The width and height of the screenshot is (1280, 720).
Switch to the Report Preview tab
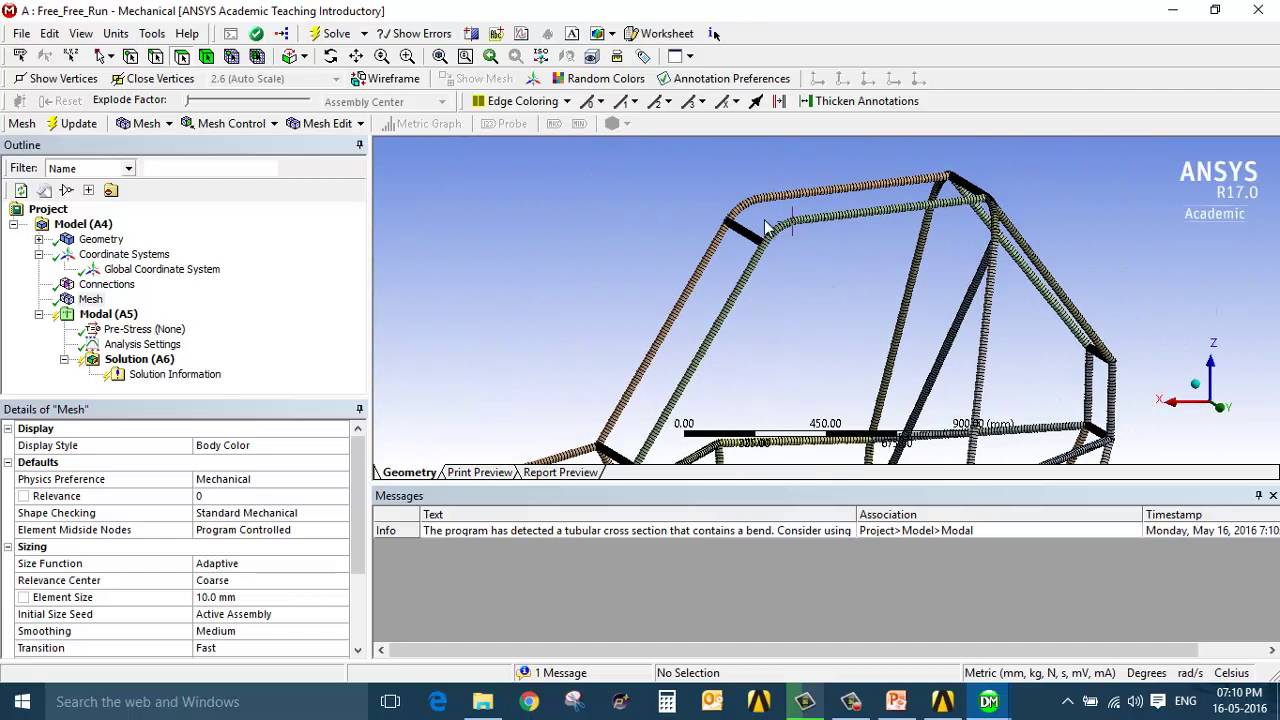coord(560,472)
